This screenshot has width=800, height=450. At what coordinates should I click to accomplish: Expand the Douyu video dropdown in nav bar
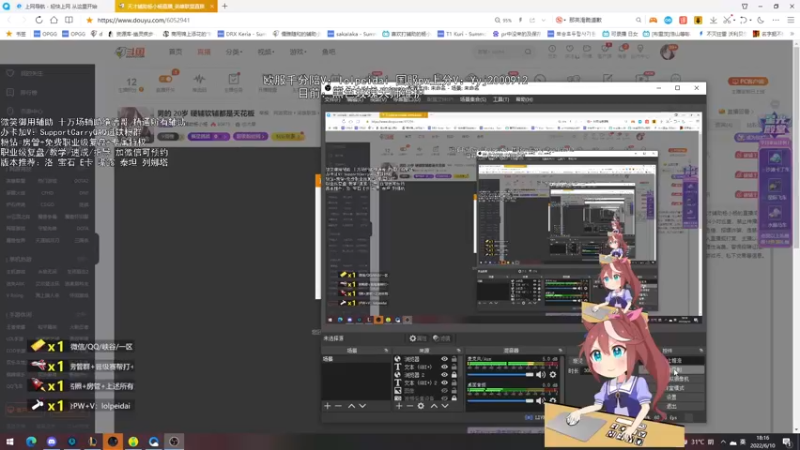266,52
